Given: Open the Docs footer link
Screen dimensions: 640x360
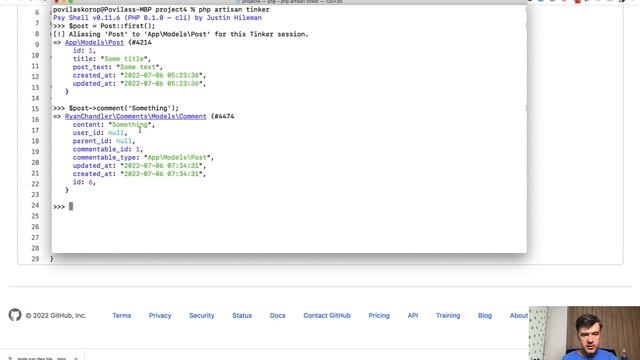Looking at the screenshot, I should (x=278, y=316).
